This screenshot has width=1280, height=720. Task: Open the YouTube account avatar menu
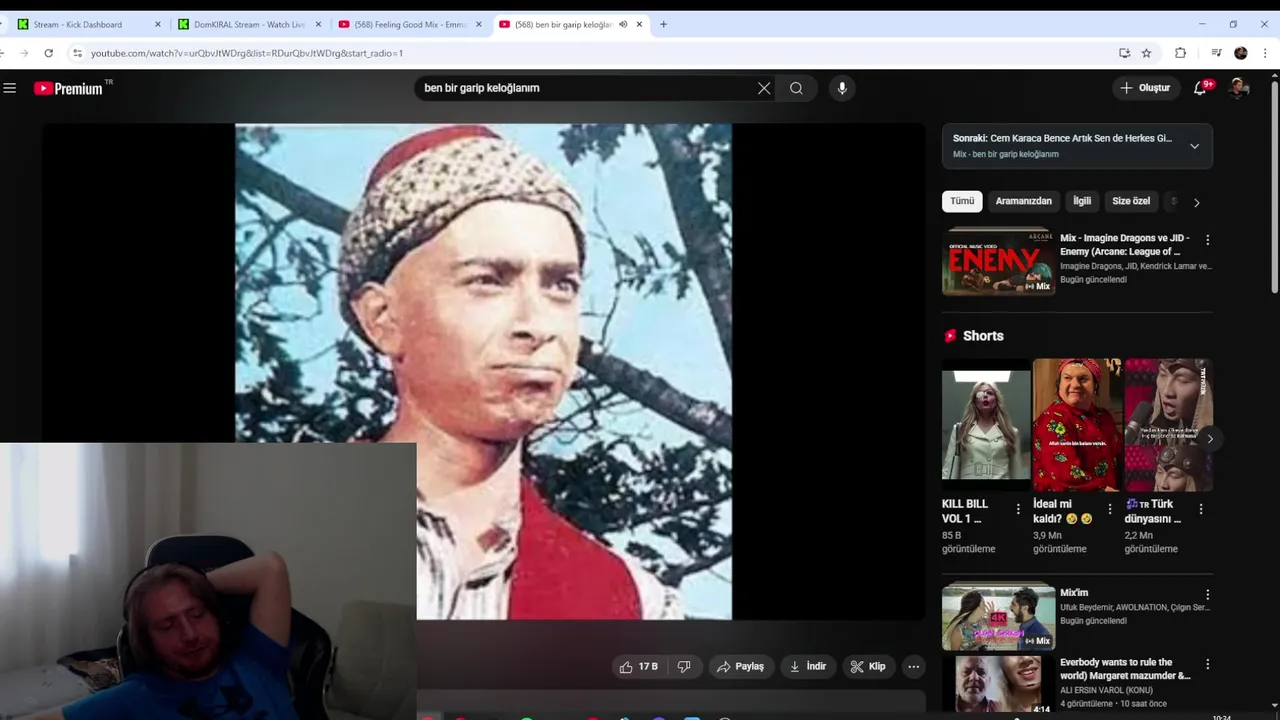tap(1239, 88)
